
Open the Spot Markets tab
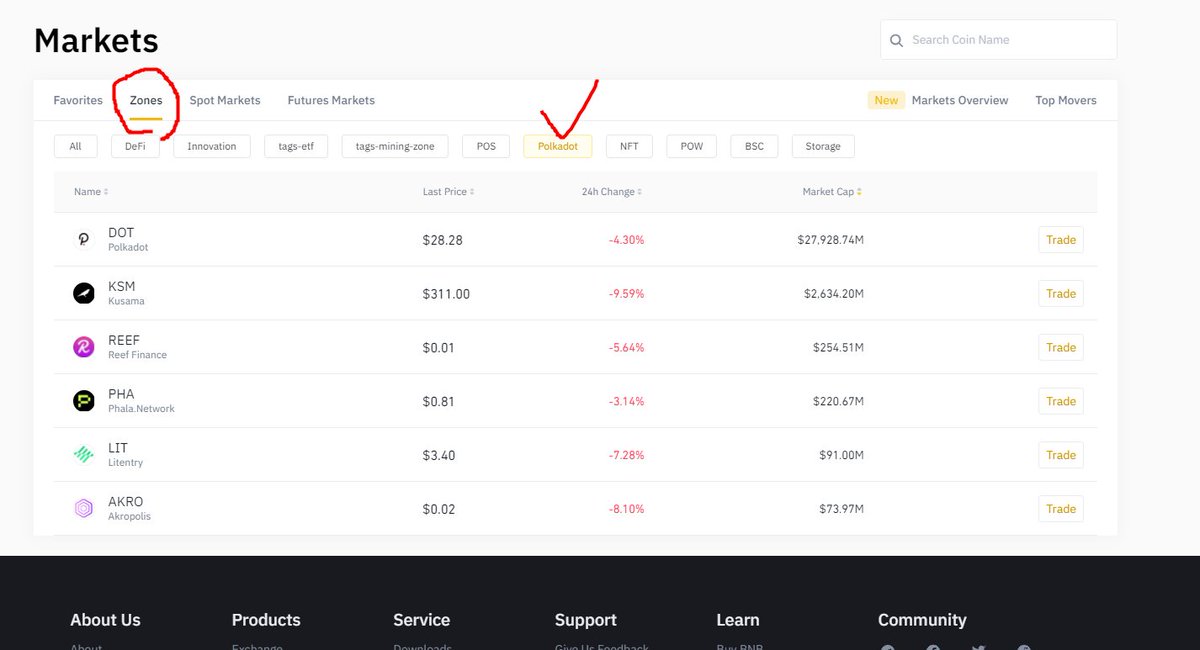(x=225, y=100)
